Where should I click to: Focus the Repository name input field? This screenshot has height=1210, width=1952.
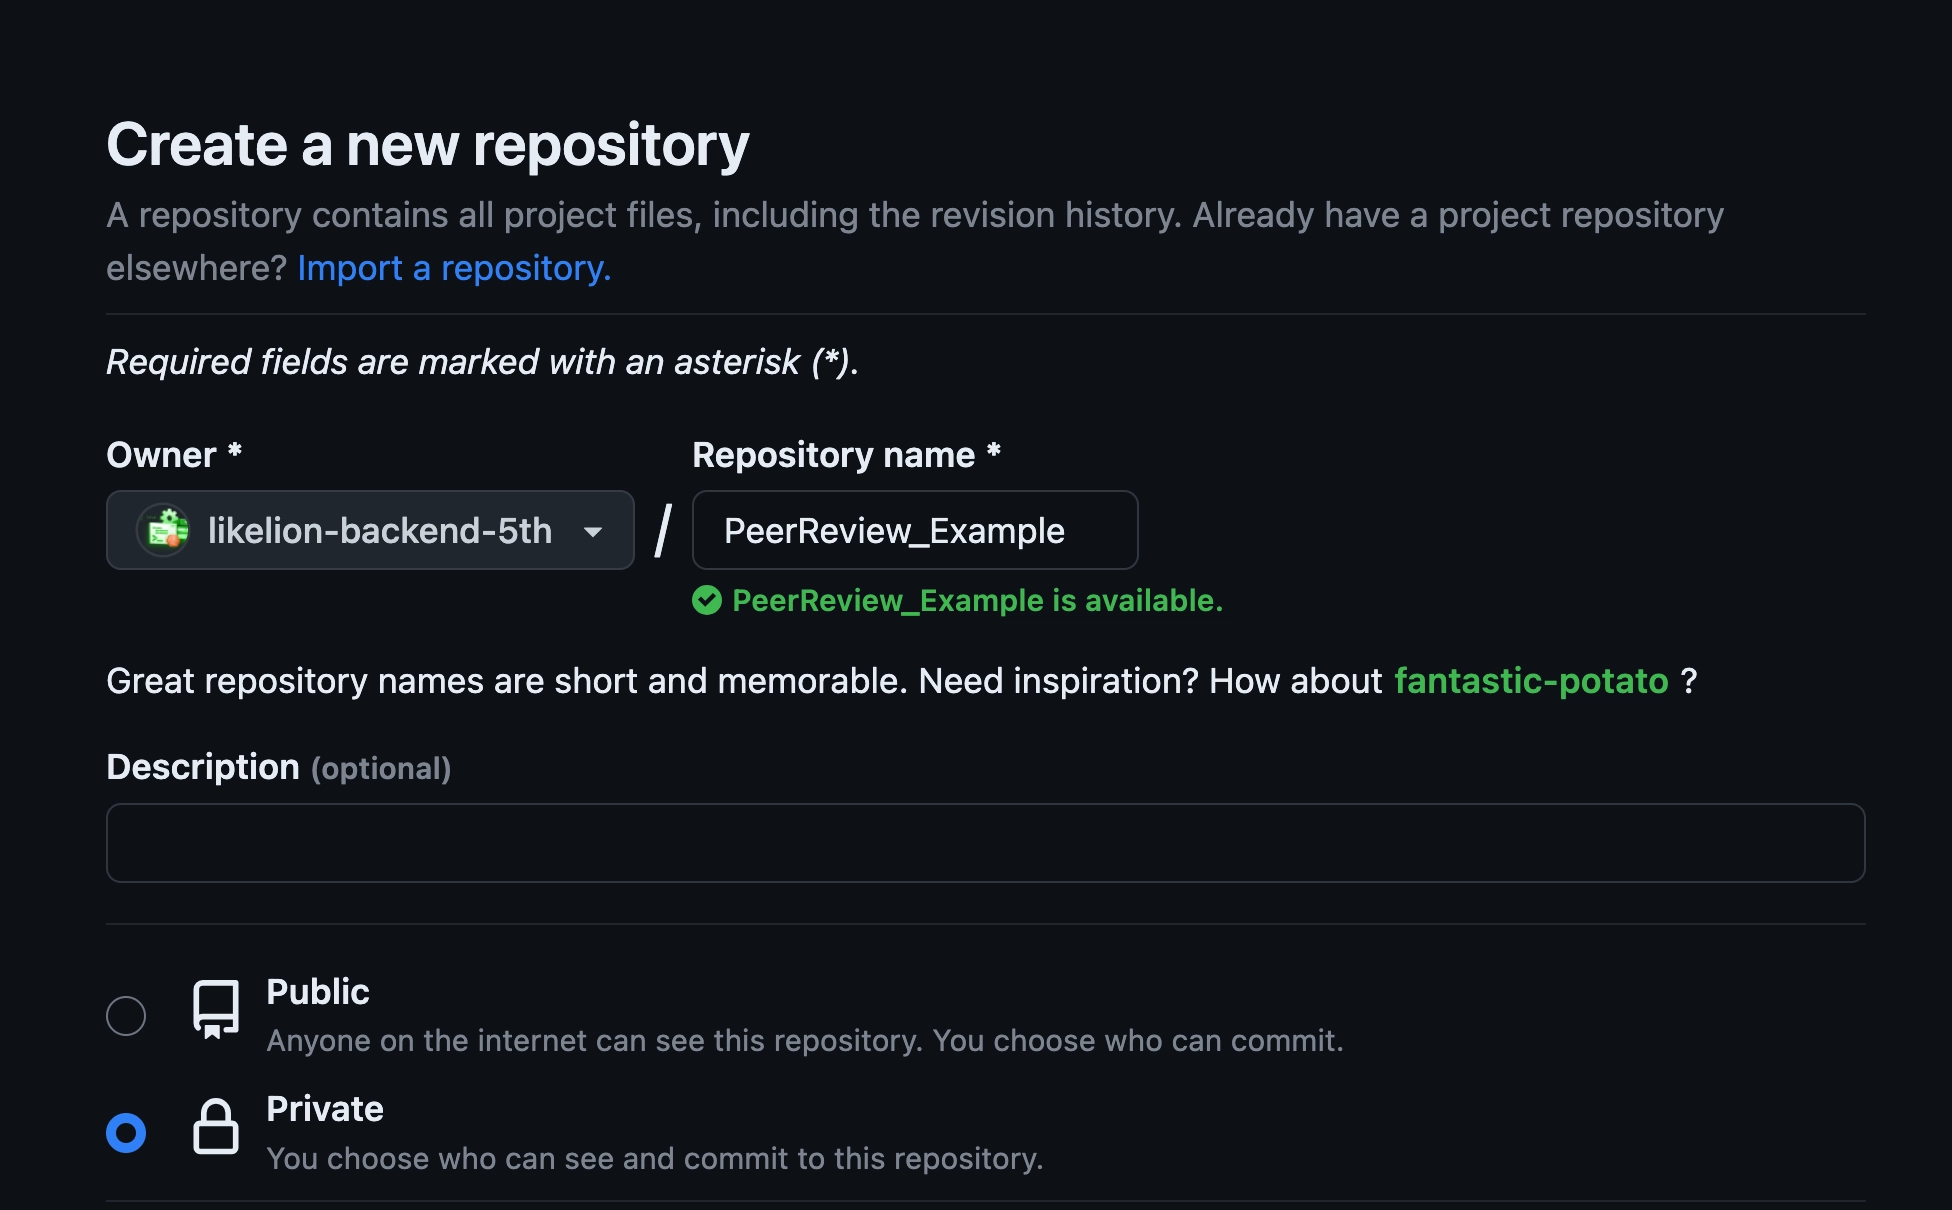(914, 530)
